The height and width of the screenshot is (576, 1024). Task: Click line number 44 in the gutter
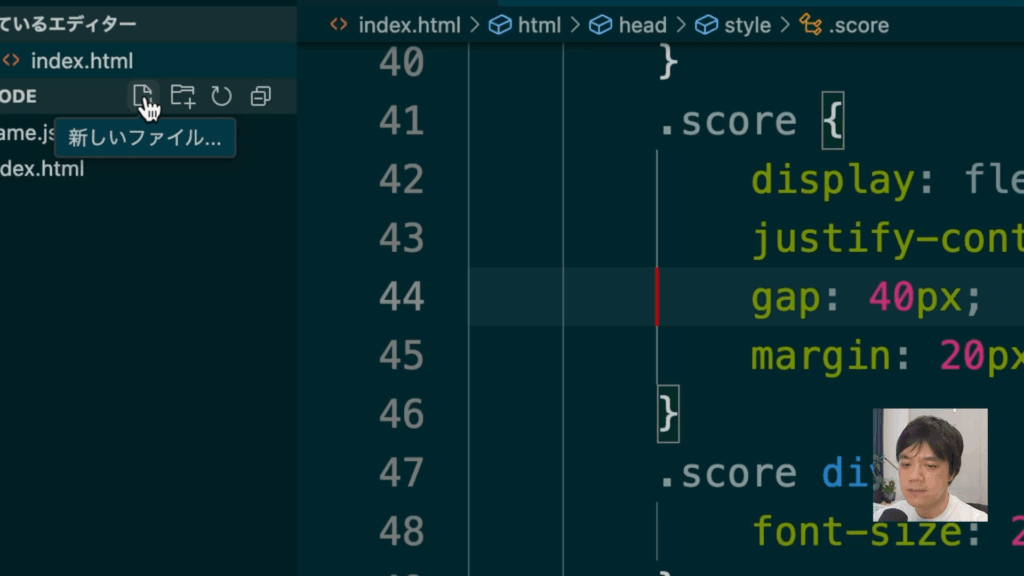(x=401, y=297)
